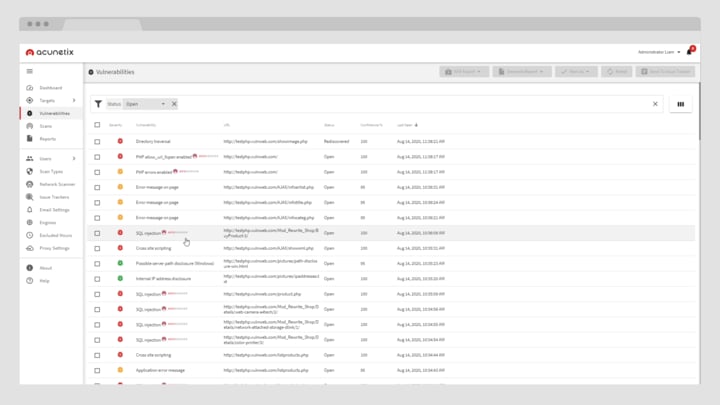The width and height of the screenshot is (720, 405).
Task: Click the filter funnel icon
Action: pos(98,104)
